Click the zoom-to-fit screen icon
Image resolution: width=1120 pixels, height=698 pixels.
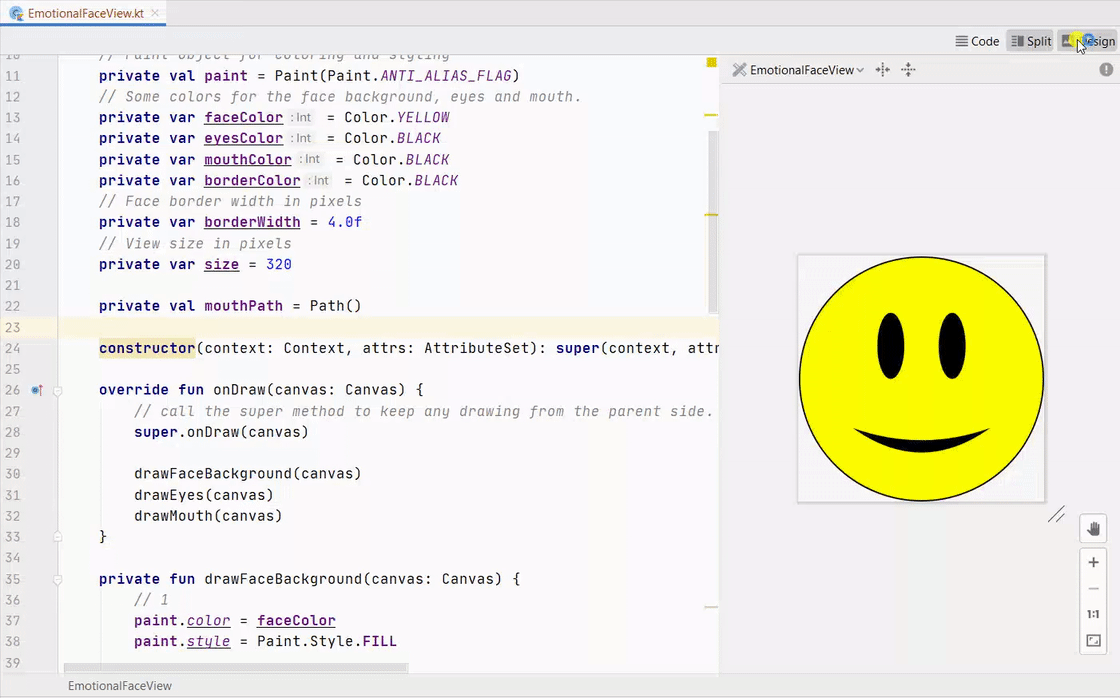tap(1093, 641)
